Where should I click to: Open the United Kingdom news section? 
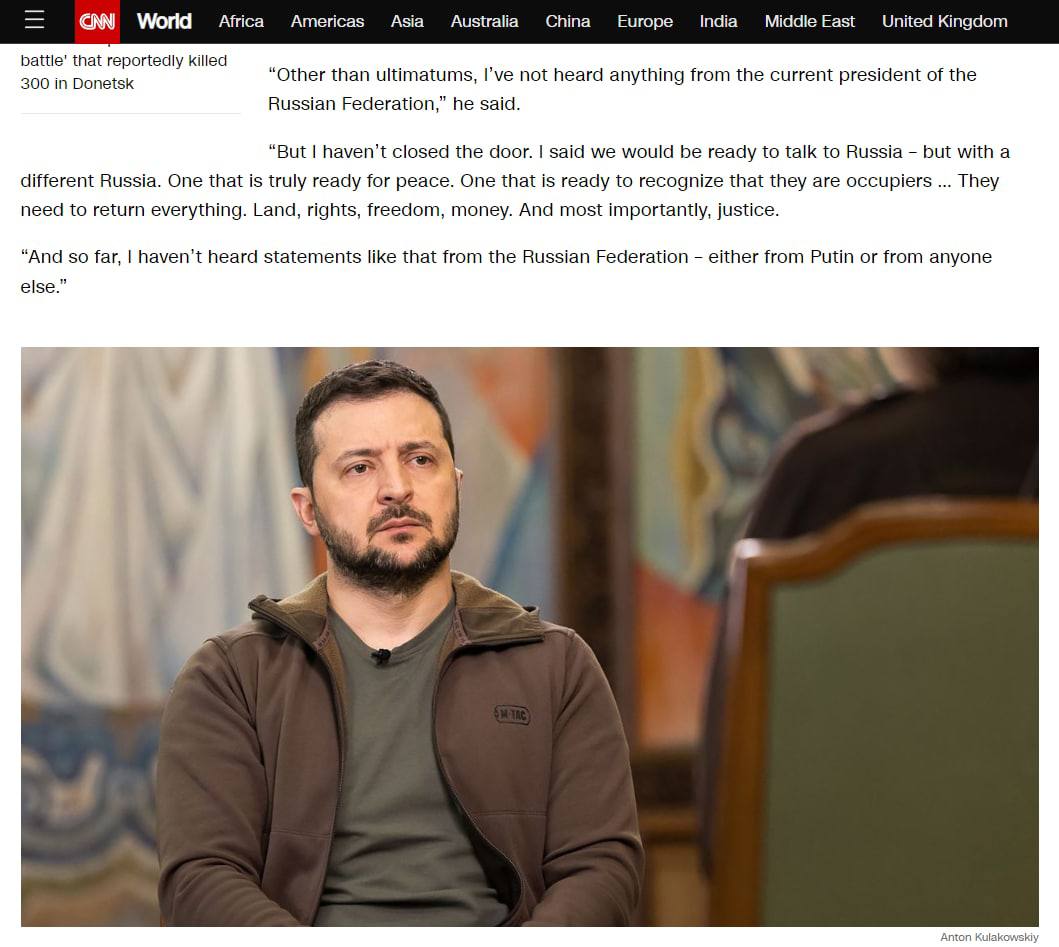pyautogui.click(x=944, y=21)
